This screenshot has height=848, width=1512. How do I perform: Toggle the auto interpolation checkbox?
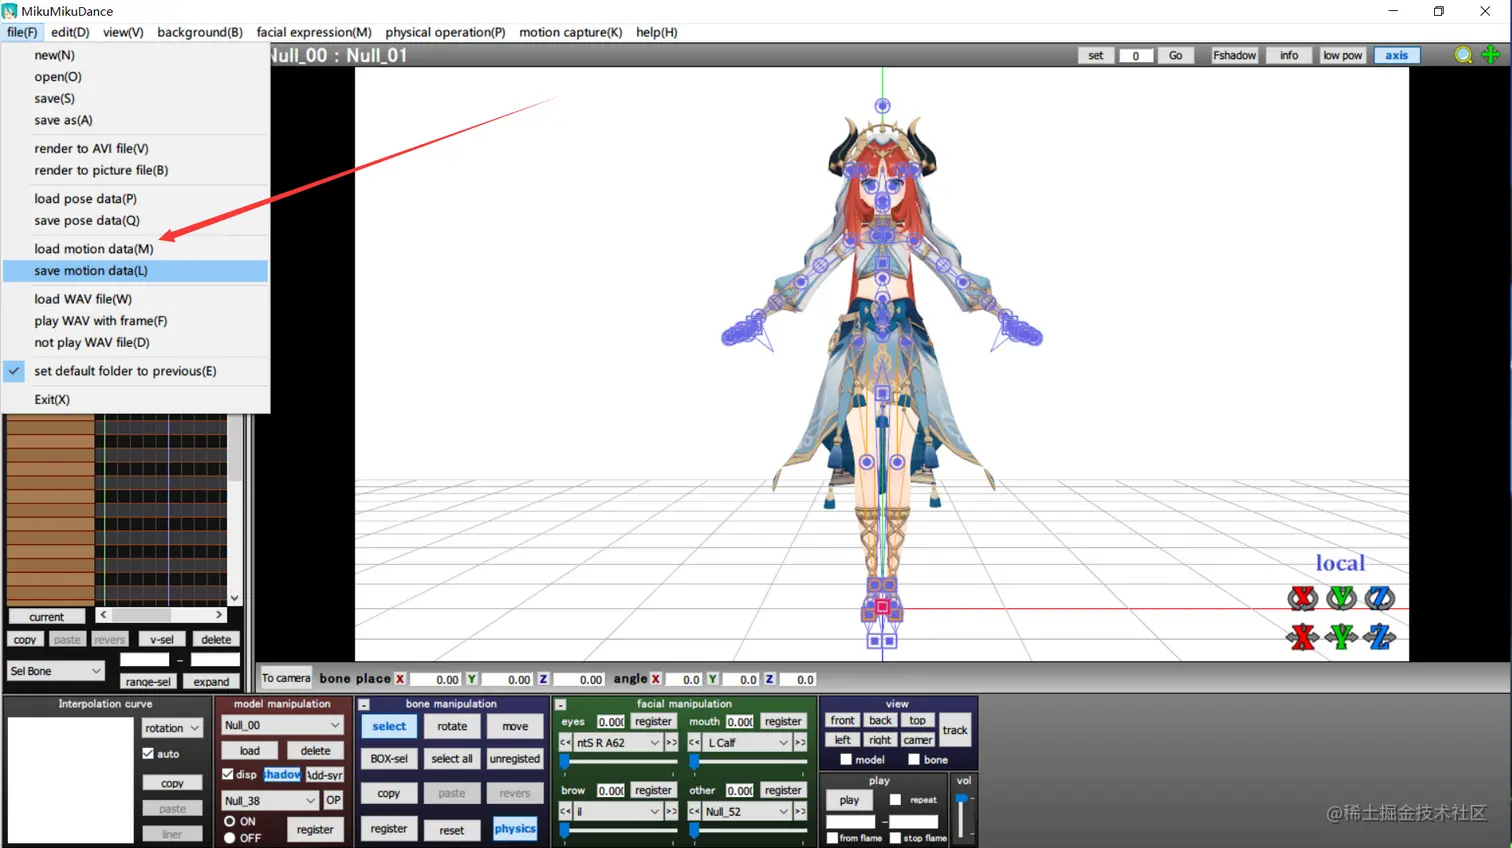[148, 754]
